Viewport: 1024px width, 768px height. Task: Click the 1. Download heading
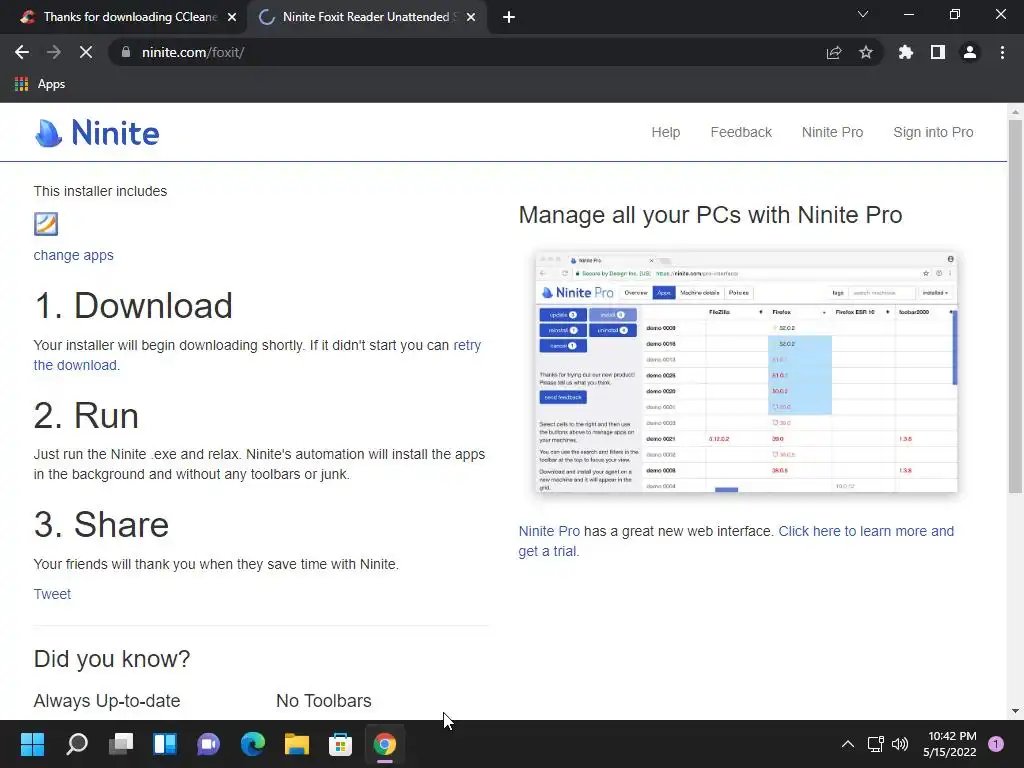(x=133, y=305)
